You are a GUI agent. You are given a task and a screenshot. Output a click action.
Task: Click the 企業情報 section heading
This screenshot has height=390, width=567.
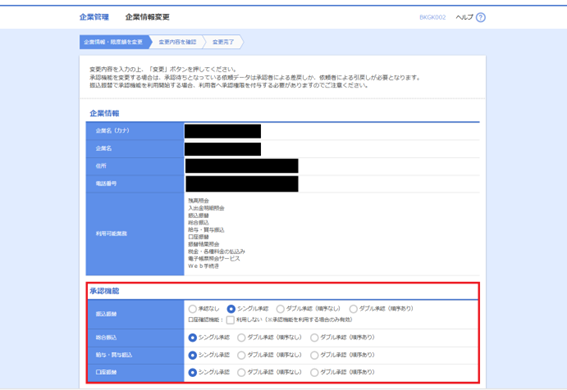coord(104,113)
